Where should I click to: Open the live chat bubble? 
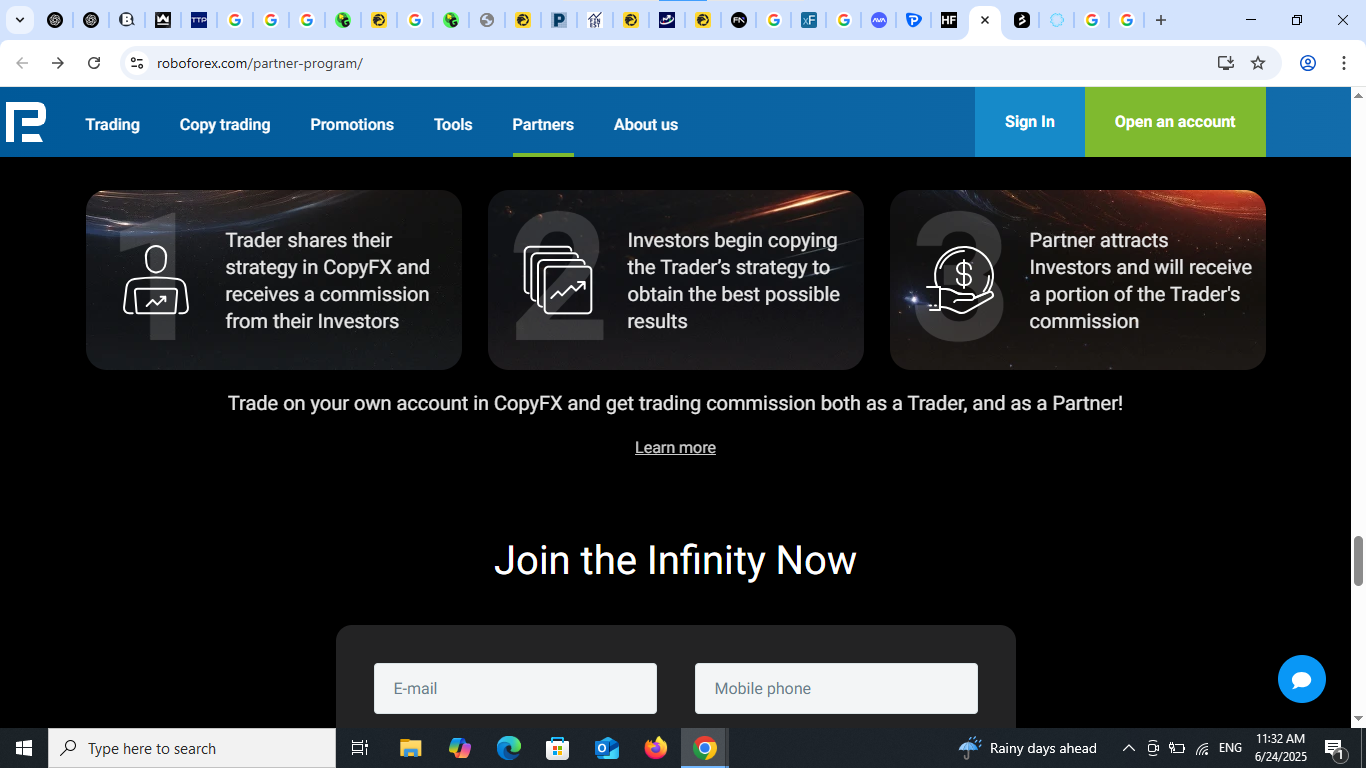[x=1301, y=680]
